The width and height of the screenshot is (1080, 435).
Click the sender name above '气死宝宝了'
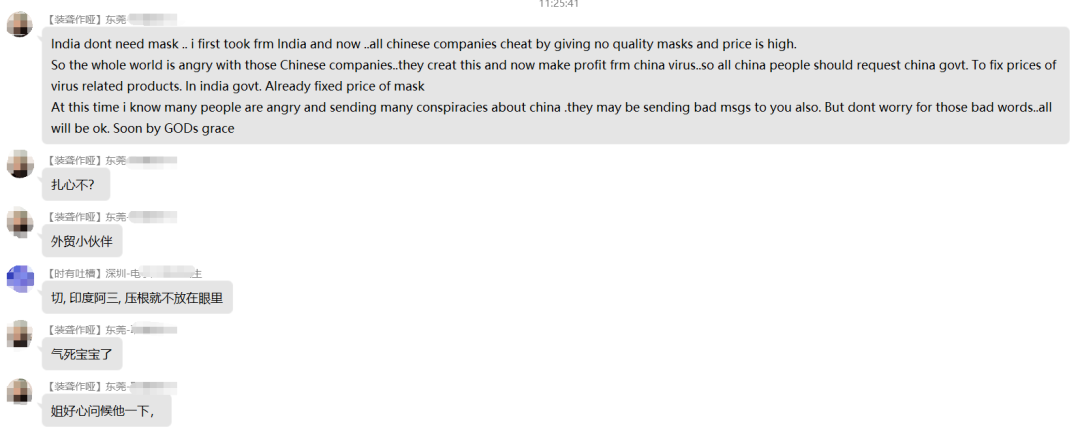[112, 329]
